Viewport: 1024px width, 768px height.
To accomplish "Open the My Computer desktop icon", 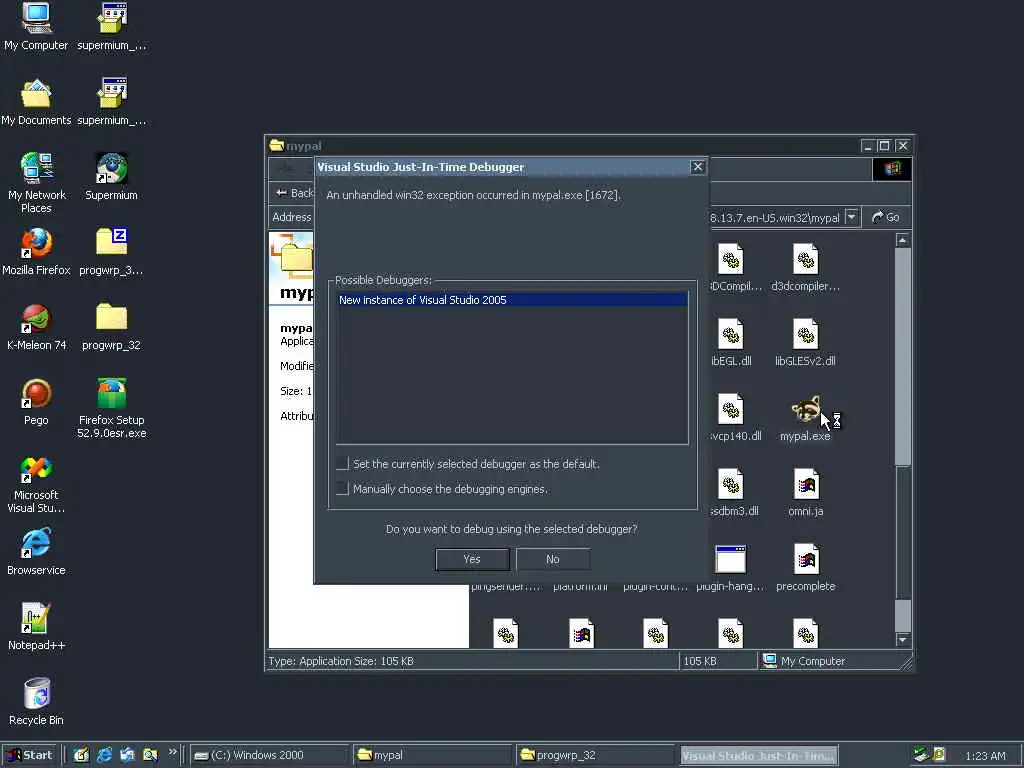I will click(x=36, y=26).
